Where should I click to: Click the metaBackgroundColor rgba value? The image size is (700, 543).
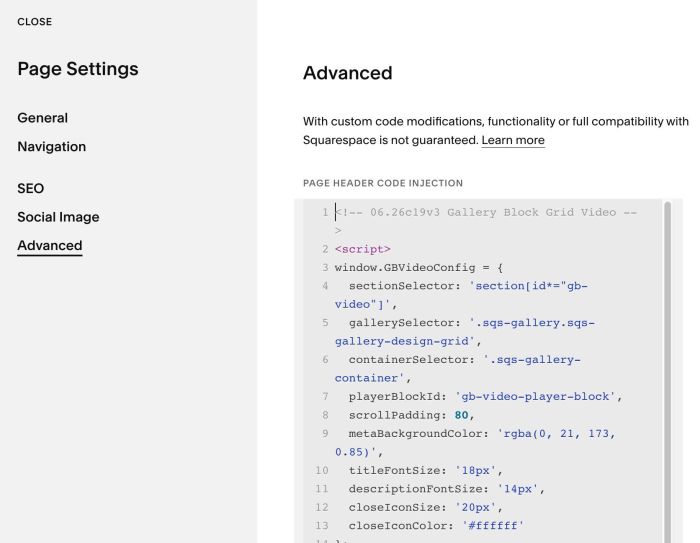tap(475, 443)
